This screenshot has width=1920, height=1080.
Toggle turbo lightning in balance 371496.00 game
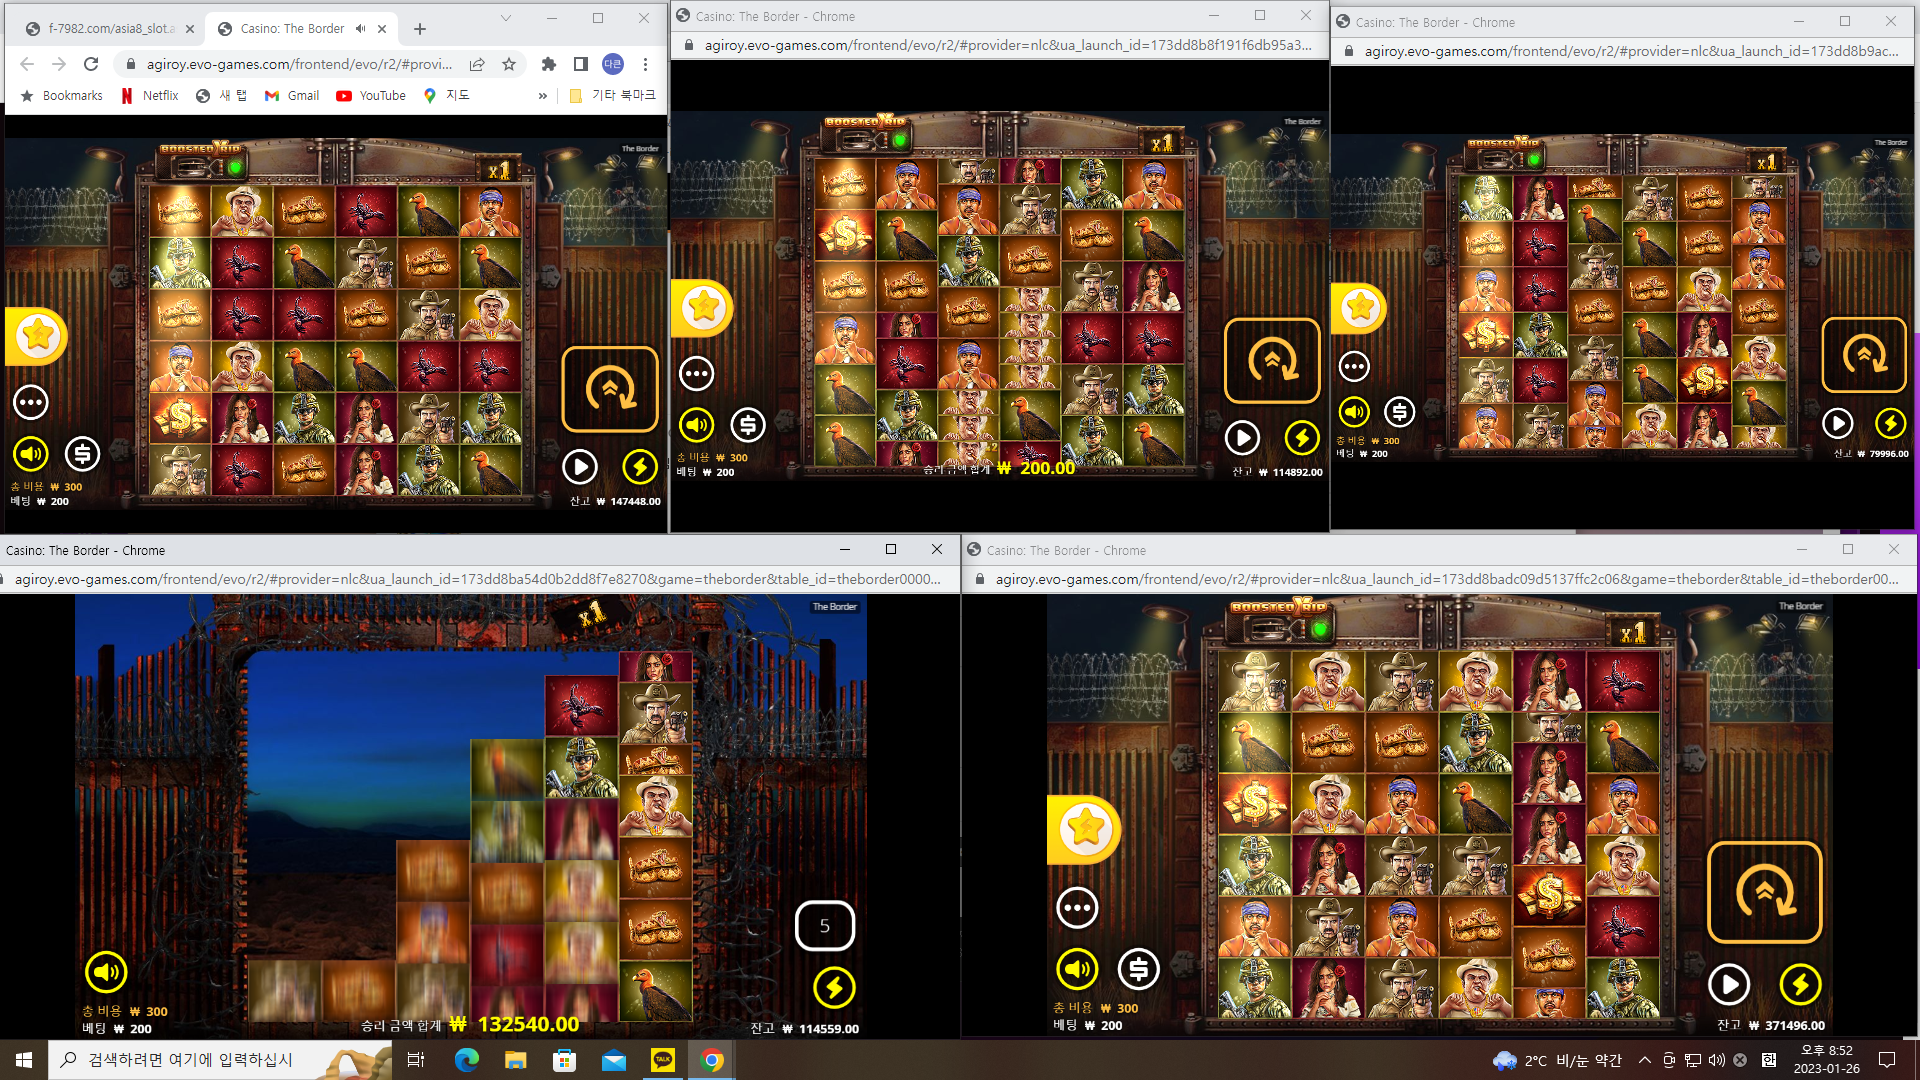coord(1800,984)
